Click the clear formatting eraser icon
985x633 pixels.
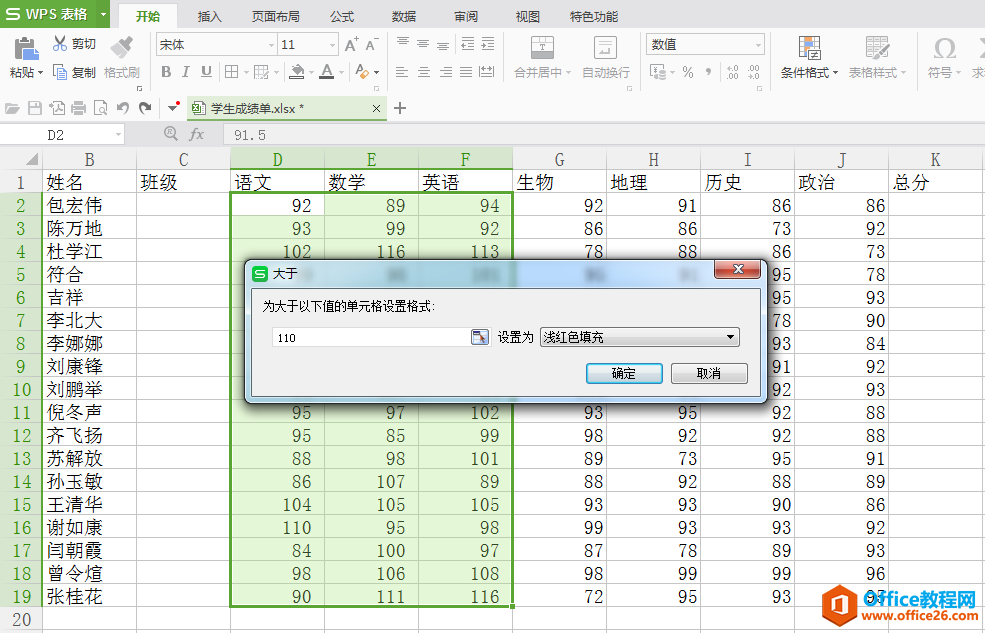[361, 72]
